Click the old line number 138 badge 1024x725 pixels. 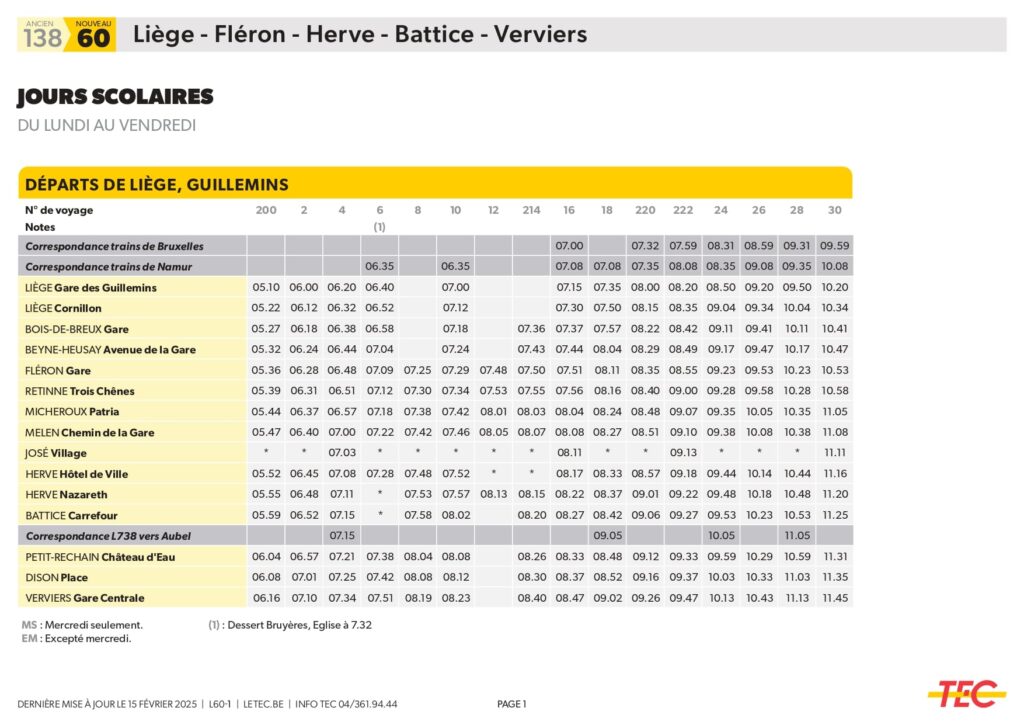point(42,37)
